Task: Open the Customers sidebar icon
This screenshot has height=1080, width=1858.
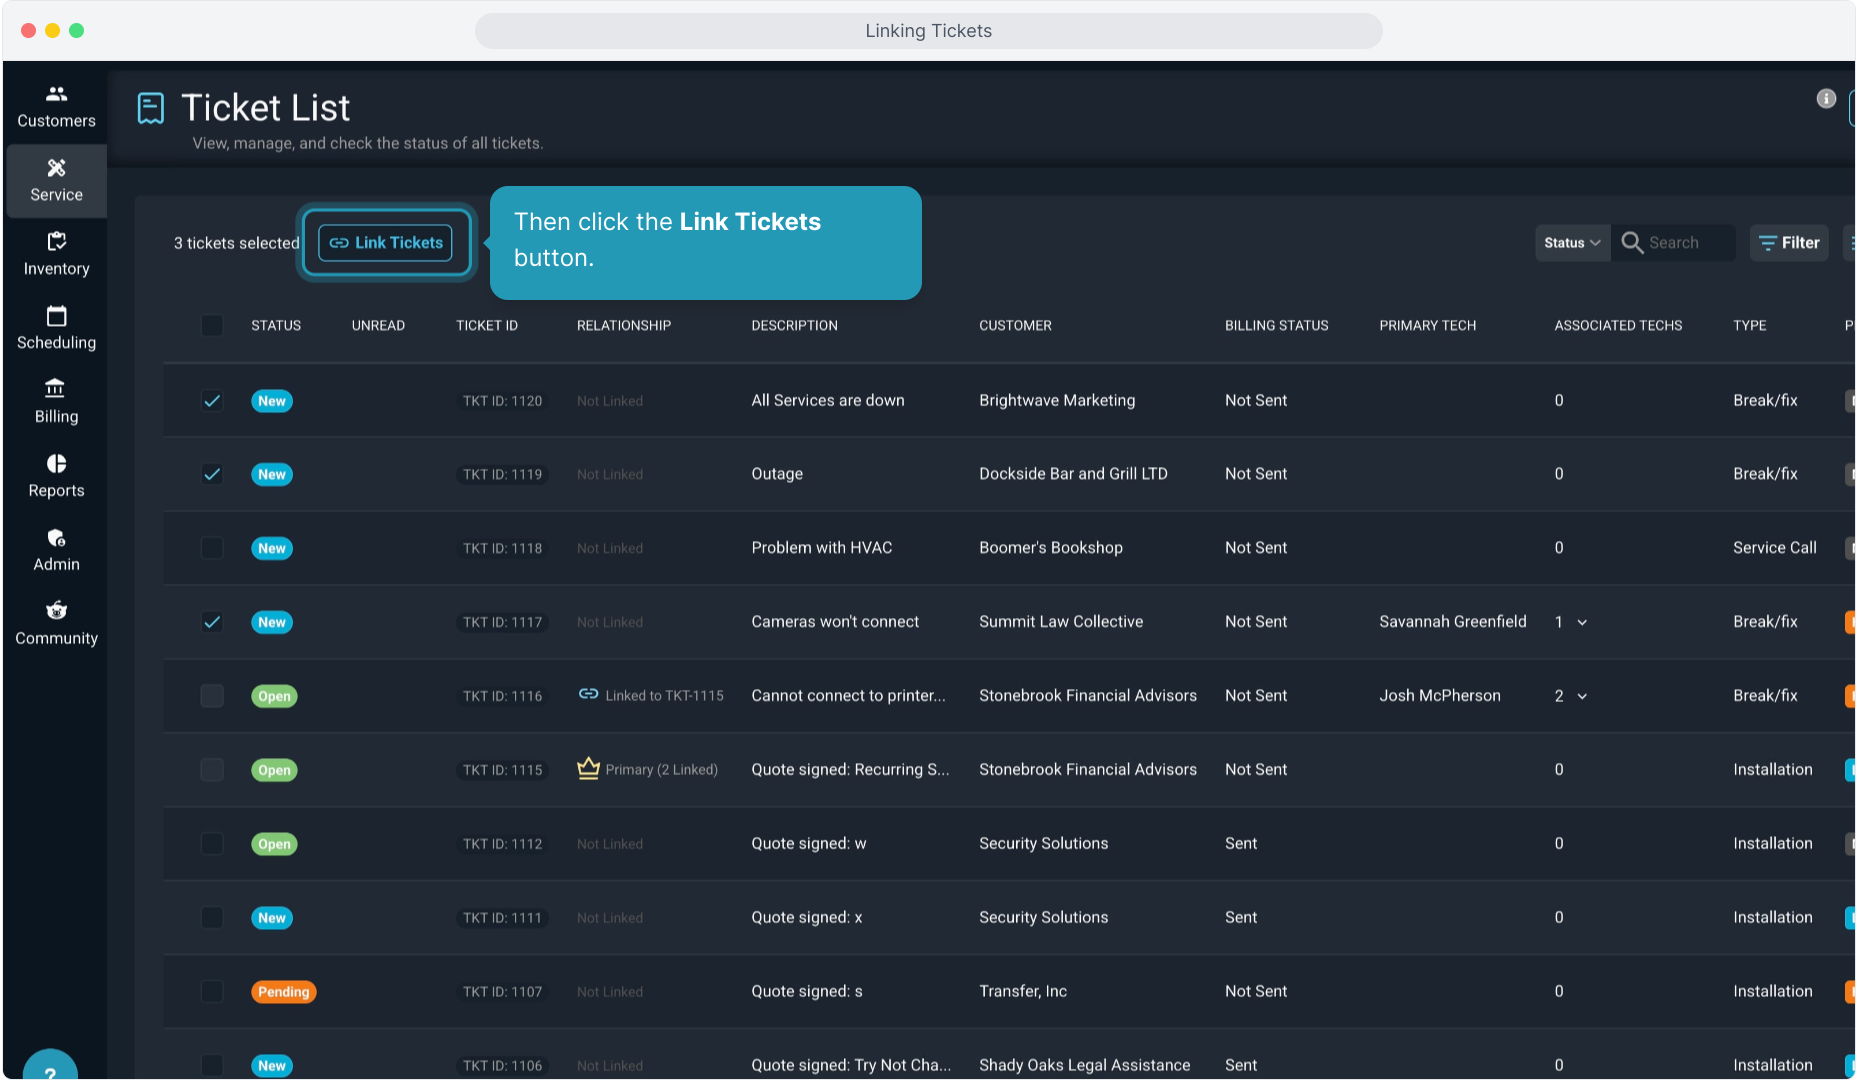Action: (x=56, y=95)
